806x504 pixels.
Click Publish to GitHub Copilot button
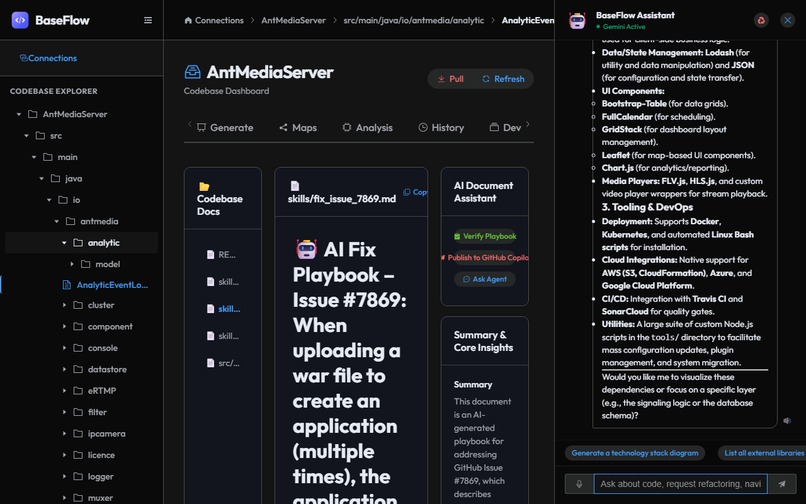[485, 258]
